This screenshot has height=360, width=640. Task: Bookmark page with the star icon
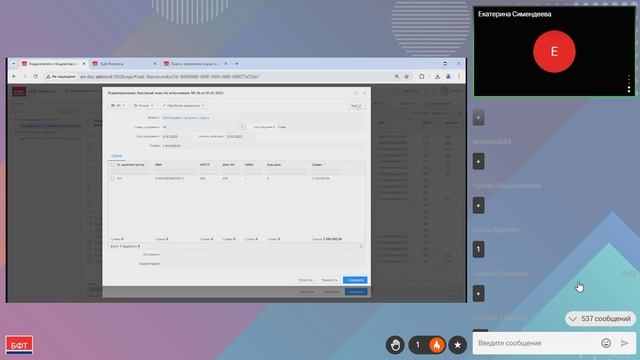pyautogui.click(x=407, y=76)
